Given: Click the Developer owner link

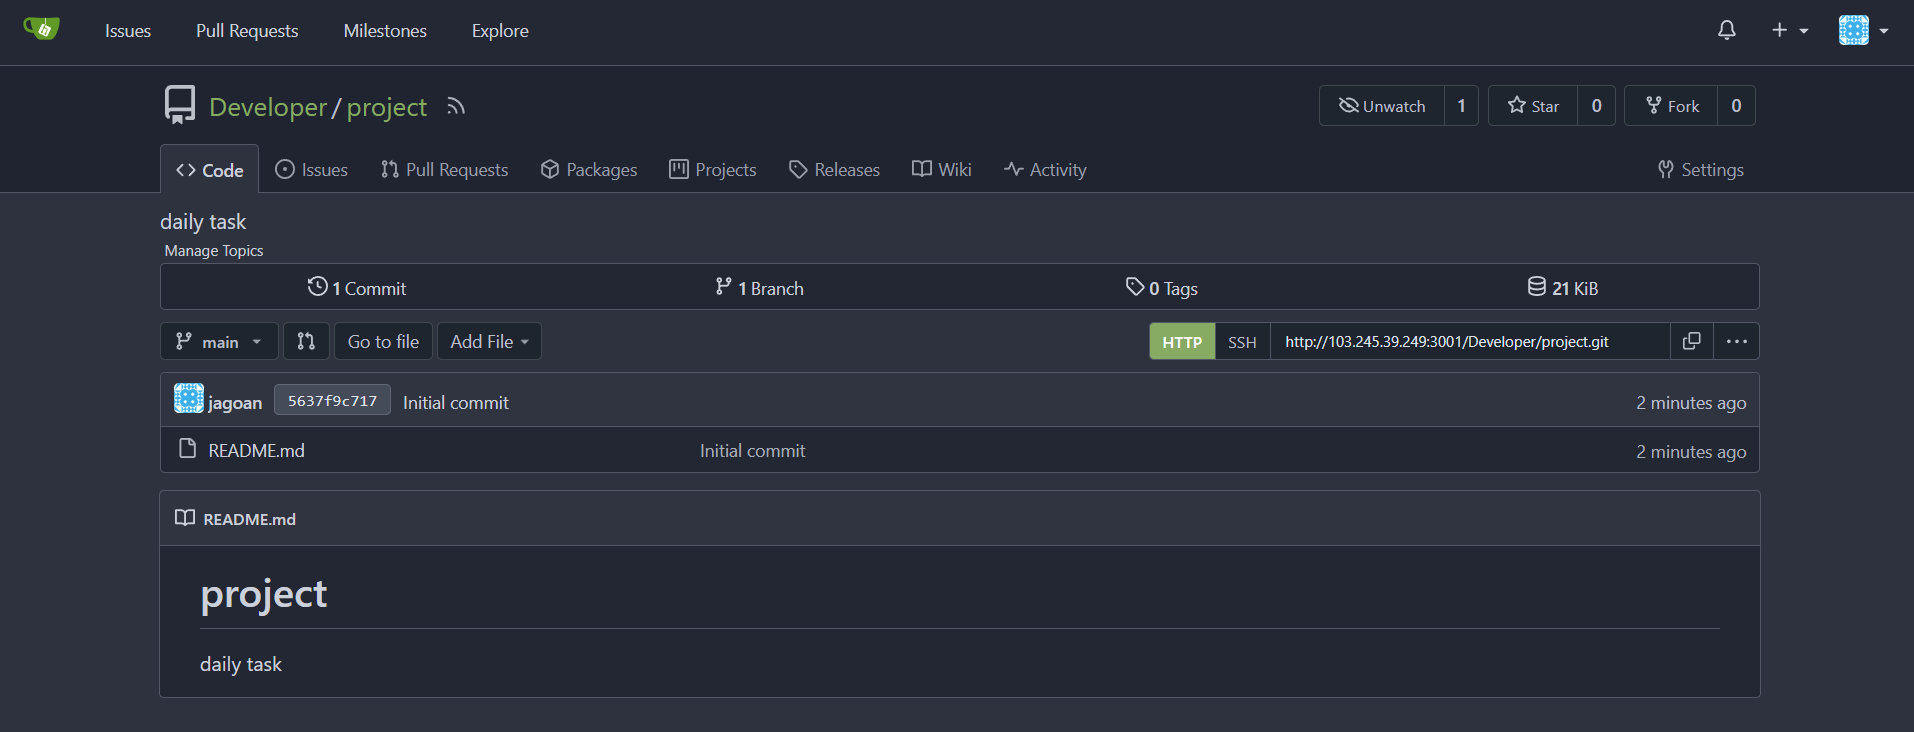Looking at the screenshot, I should click(268, 107).
